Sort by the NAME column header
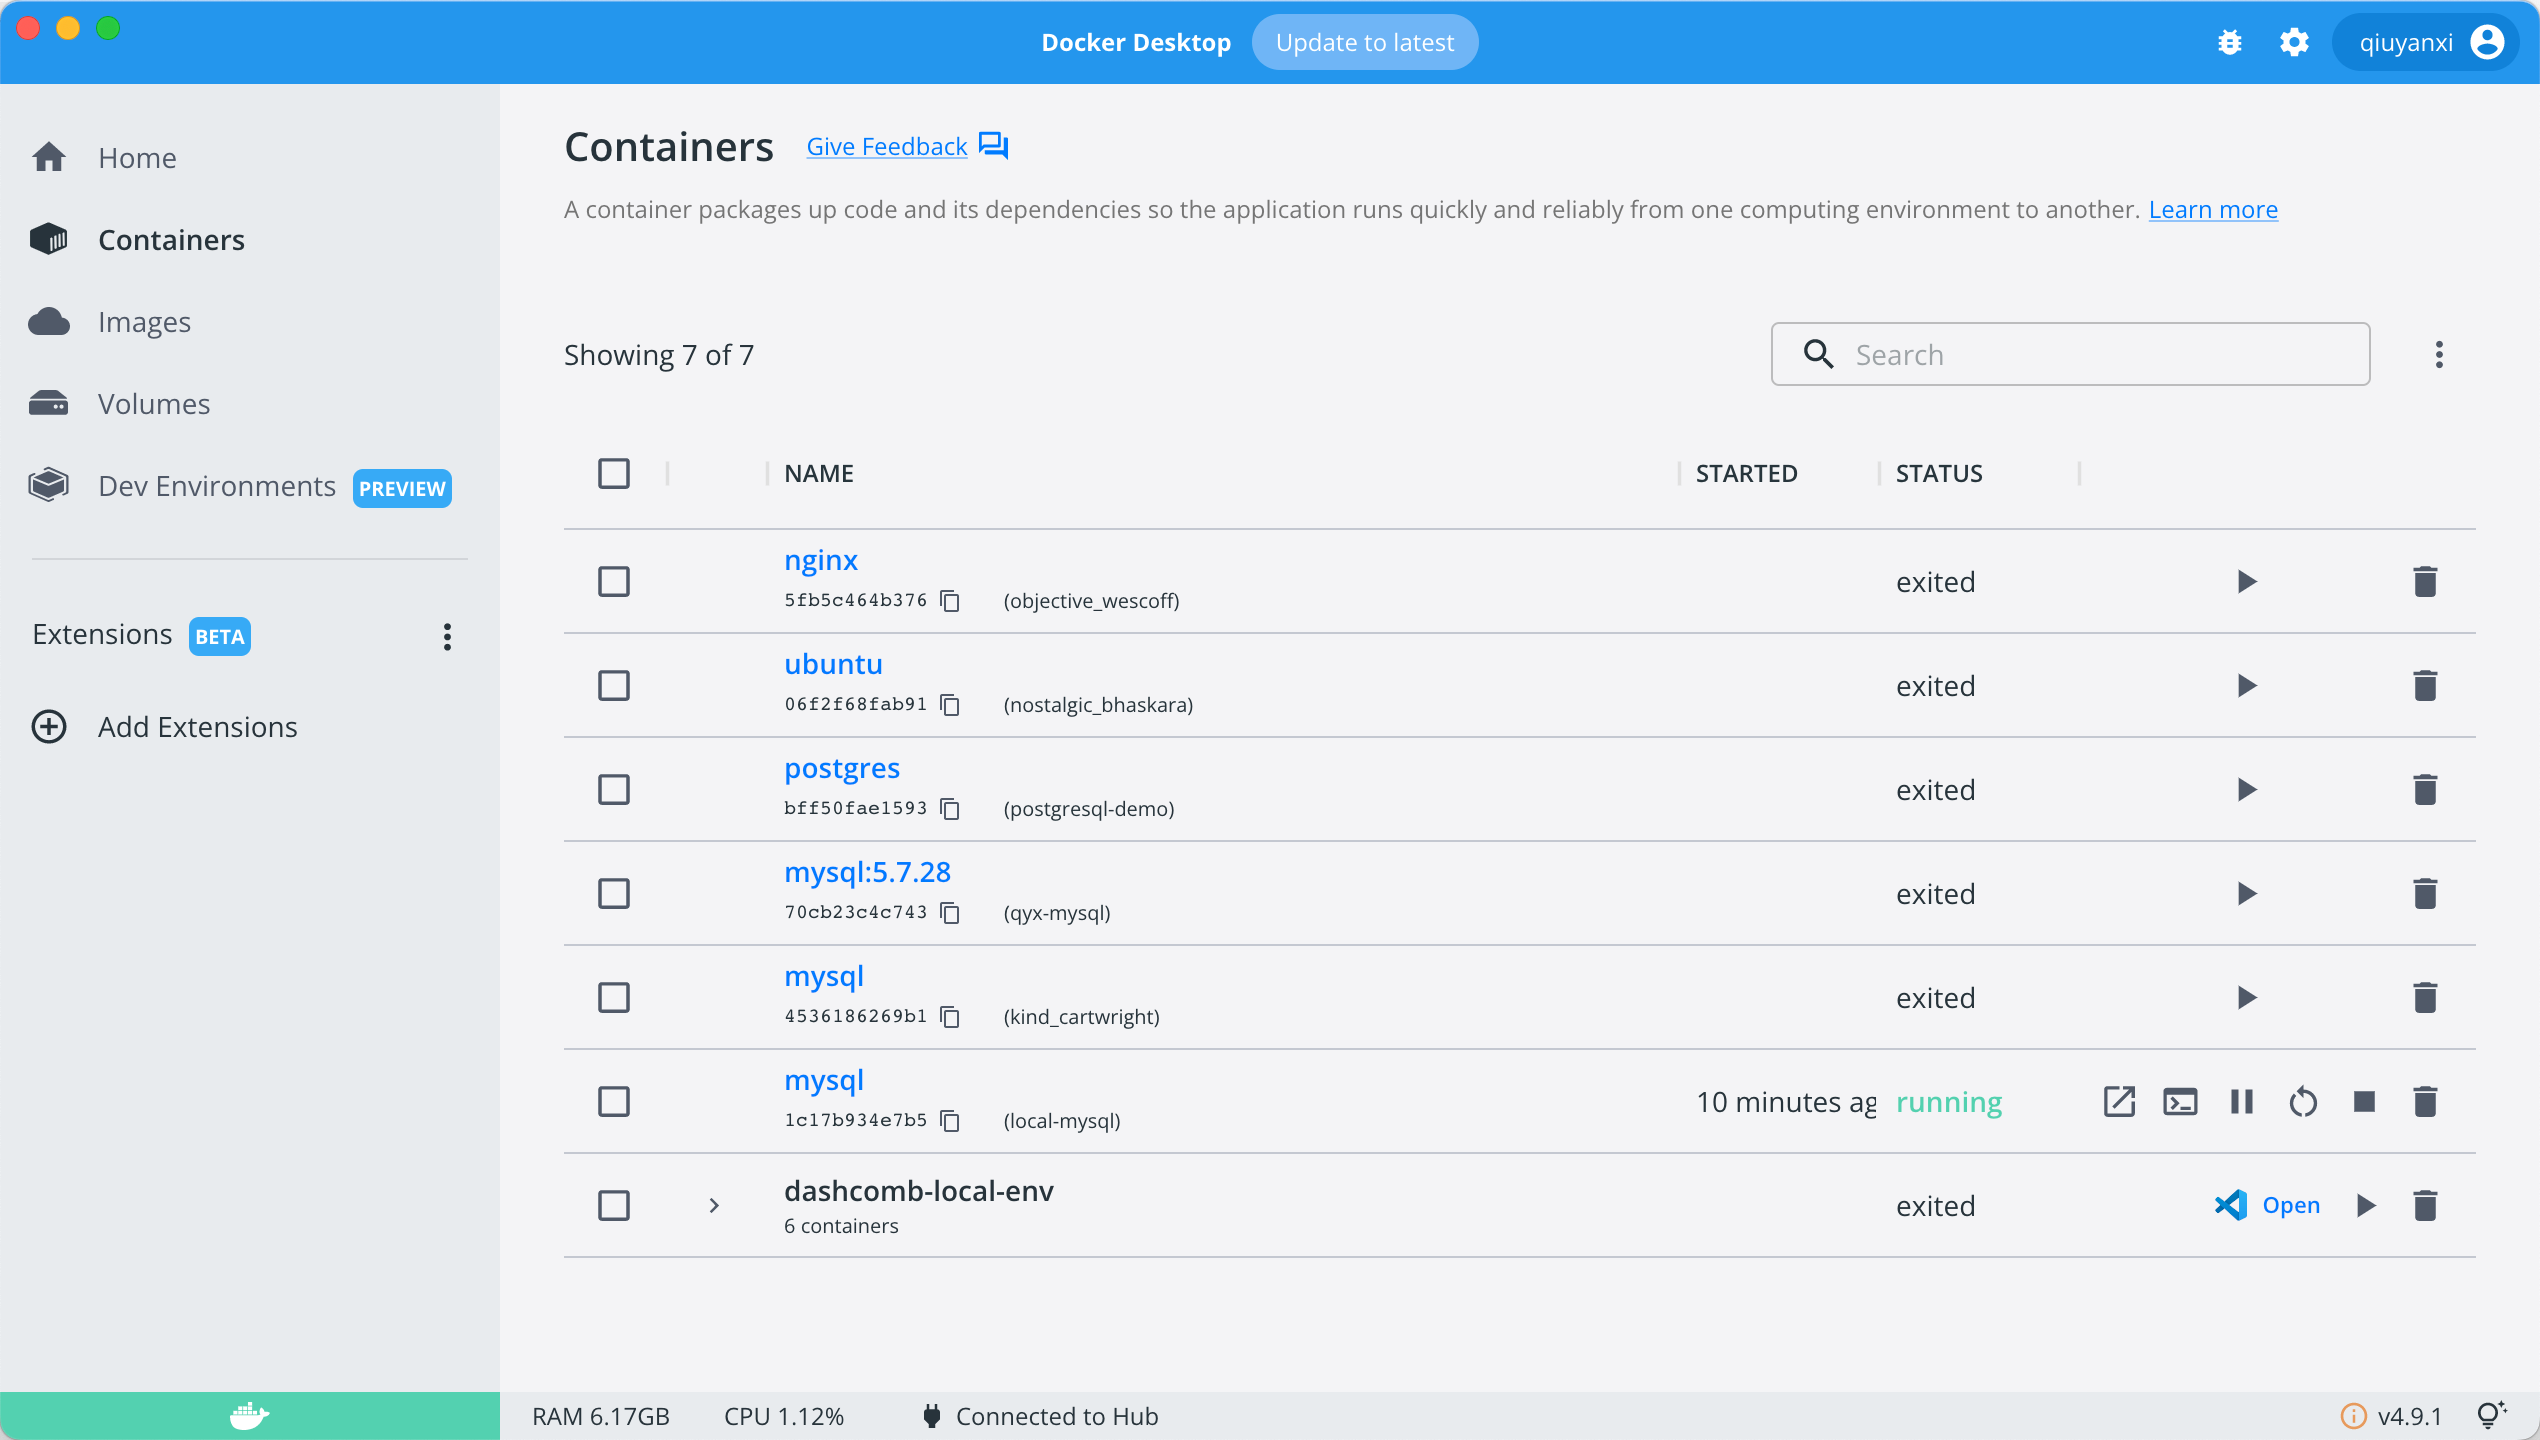 click(818, 474)
